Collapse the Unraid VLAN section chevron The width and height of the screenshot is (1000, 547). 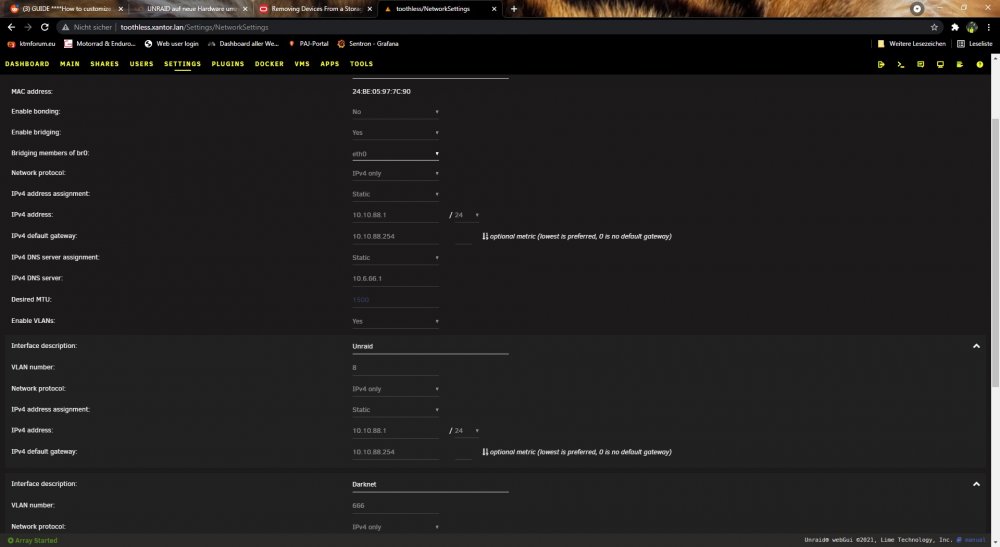pyautogui.click(x=976, y=346)
